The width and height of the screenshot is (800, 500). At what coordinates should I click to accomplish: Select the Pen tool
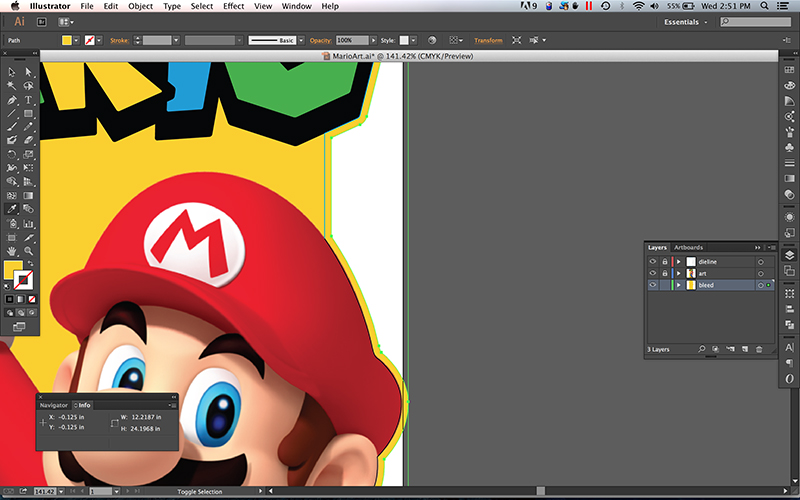[x=12, y=99]
